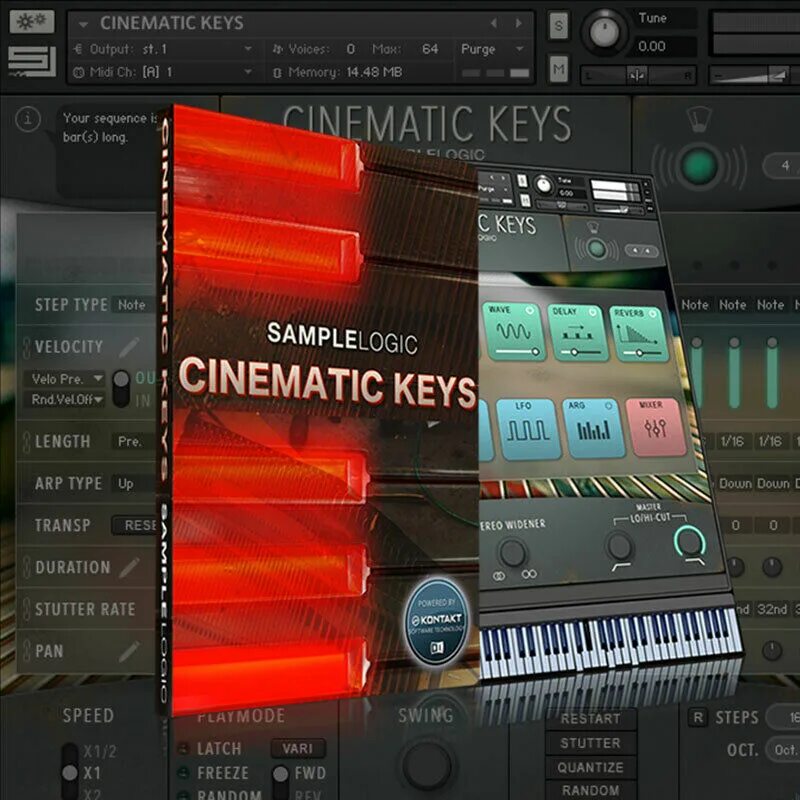Screen dimensions: 800x800
Task: Click the piano keyboard on the boxed interface
Action: click(x=610, y=643)
